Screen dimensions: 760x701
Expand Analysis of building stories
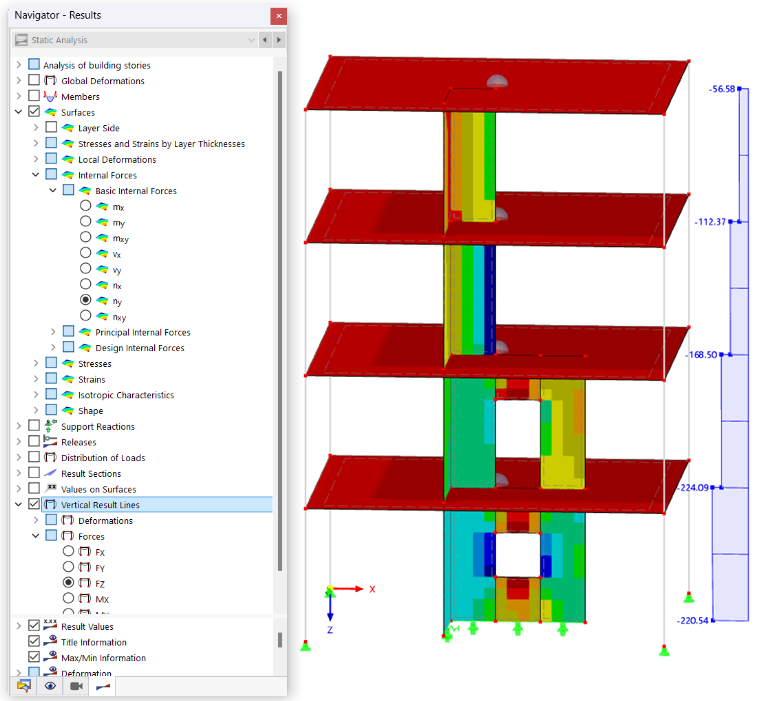(x=18, y=64)
